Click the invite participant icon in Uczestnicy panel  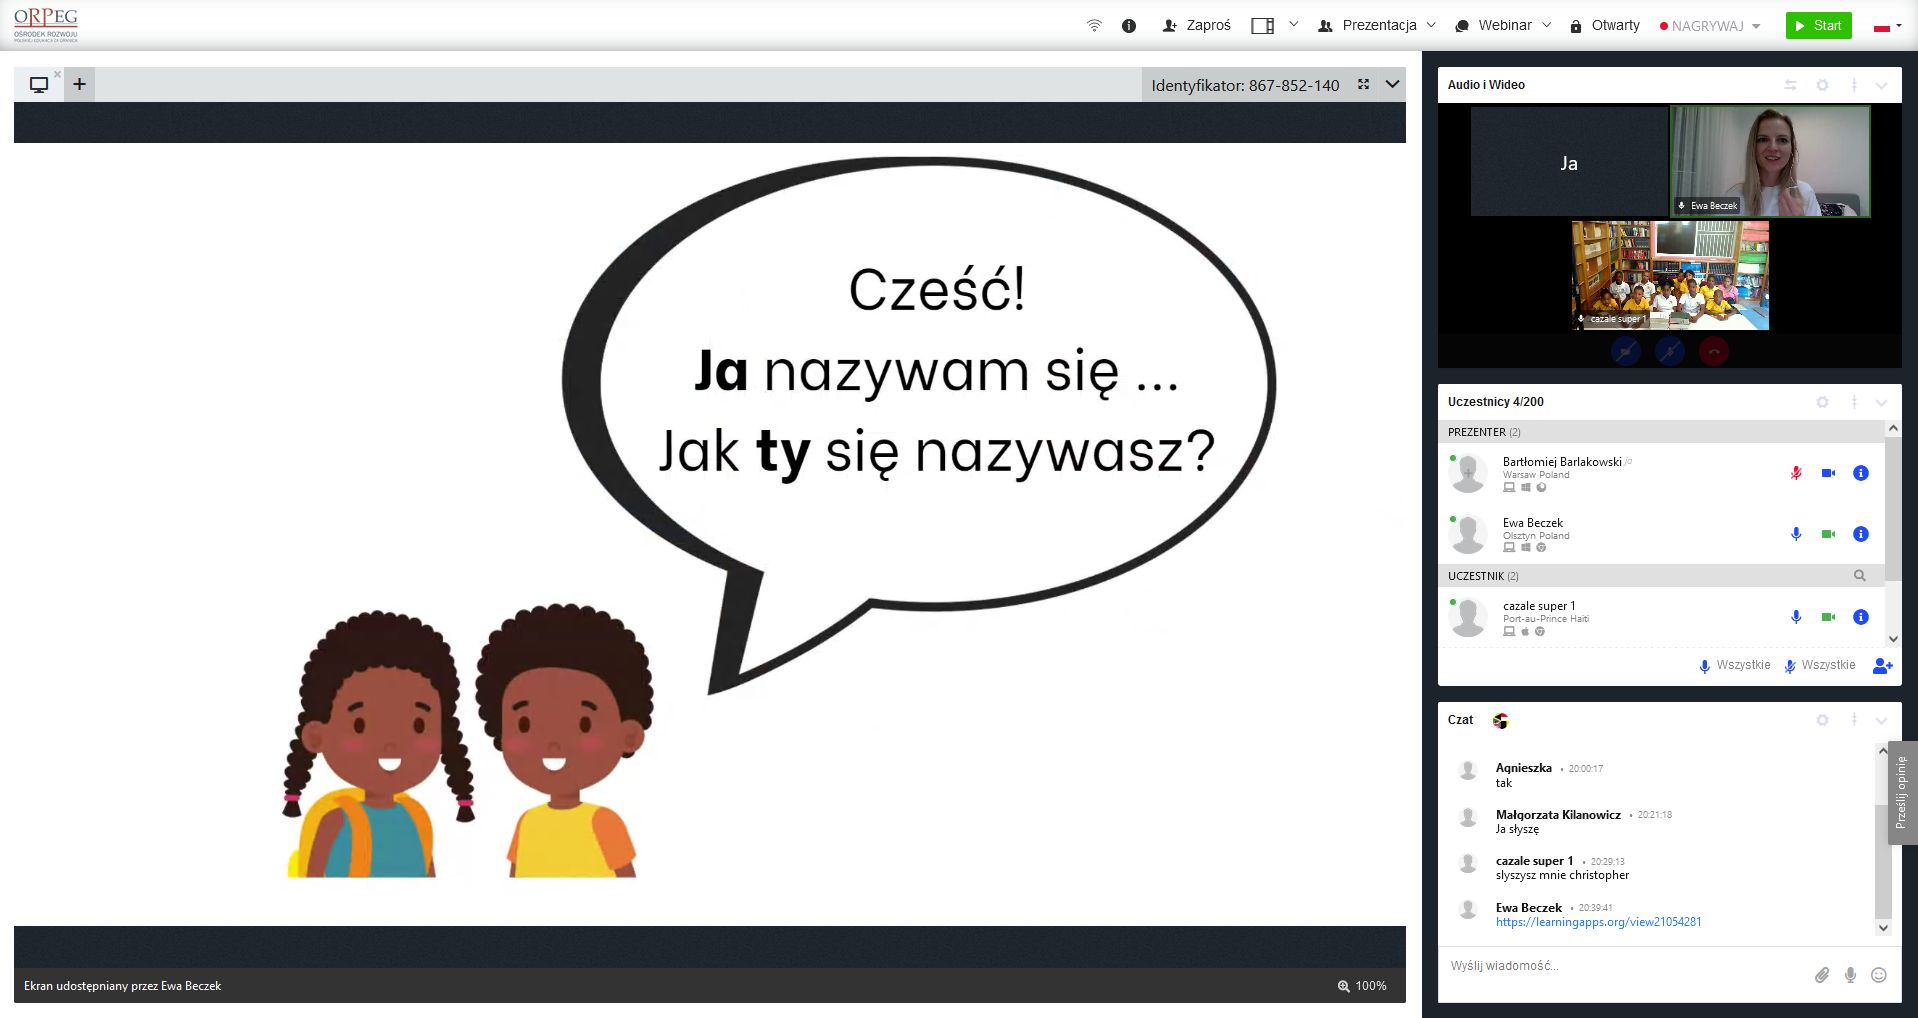click(1882, 666)
